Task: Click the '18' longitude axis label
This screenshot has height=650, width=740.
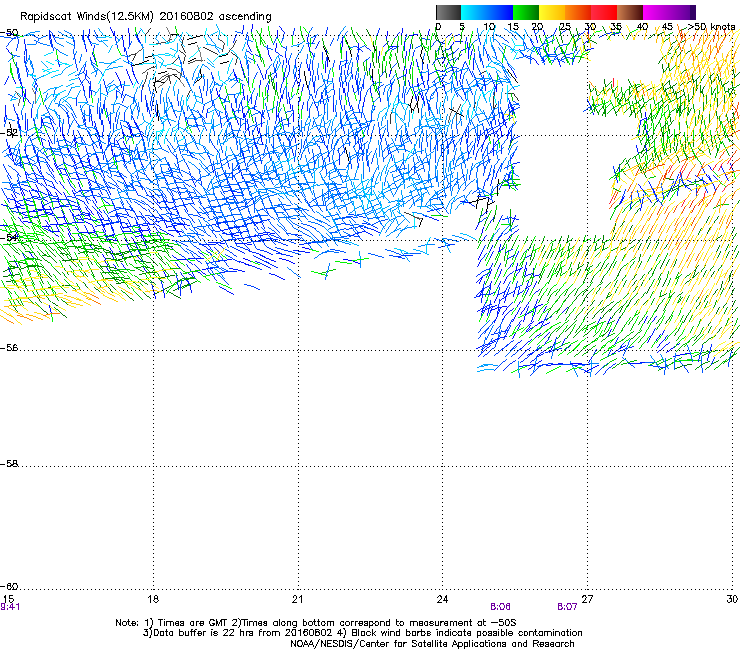Action: pos(153,599)
